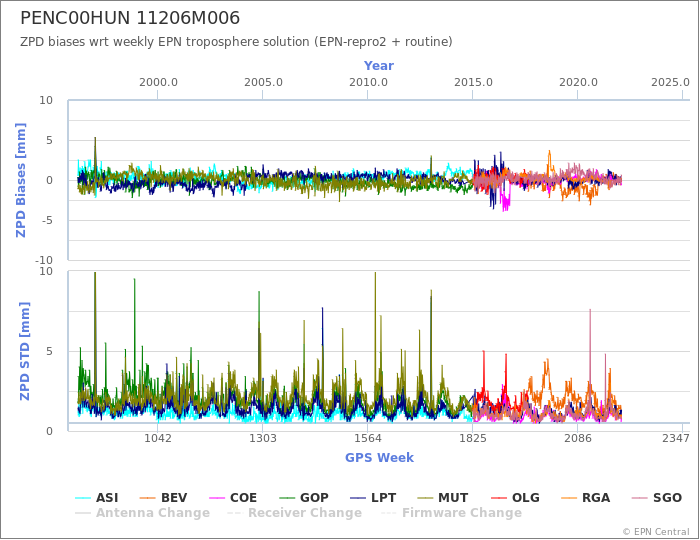Click the 2010.0 year tick label
This screenshot has width=700, height=540.
point(368,83)
